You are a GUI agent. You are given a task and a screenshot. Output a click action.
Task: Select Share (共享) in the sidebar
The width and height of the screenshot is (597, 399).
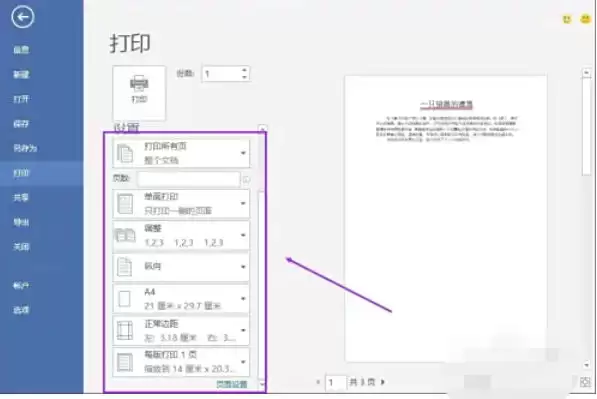point(21,198)
